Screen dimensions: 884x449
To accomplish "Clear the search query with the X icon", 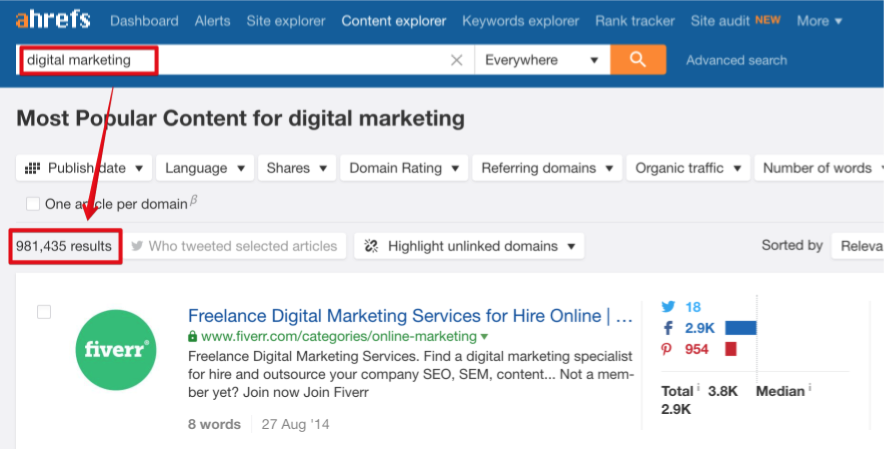I will pyautogui.click(x=456, y=60).
